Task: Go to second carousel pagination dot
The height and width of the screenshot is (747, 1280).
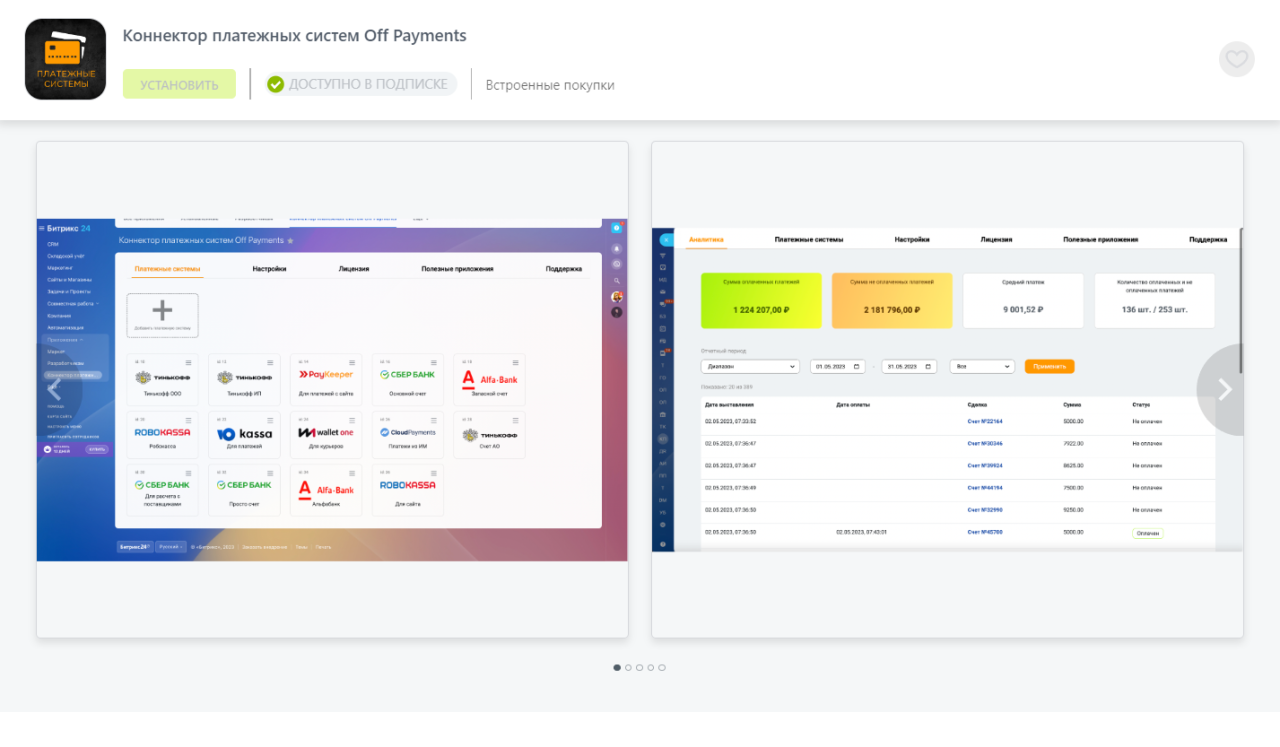Action: [628, 667]
